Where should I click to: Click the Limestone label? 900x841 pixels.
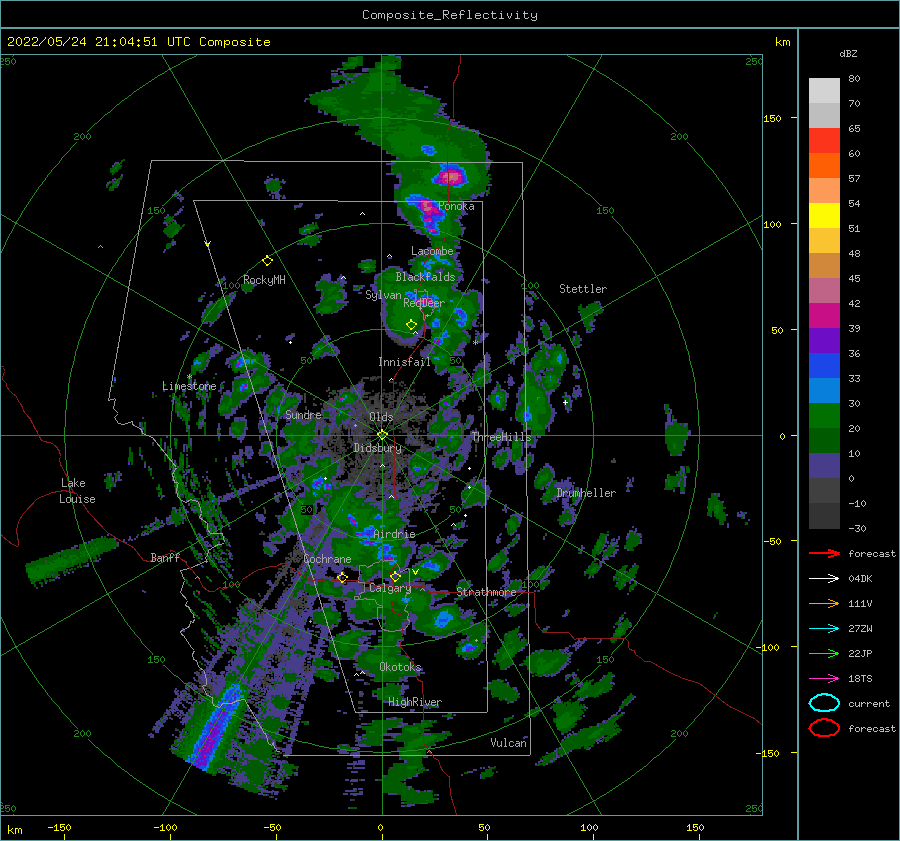(x=189, y=386)
